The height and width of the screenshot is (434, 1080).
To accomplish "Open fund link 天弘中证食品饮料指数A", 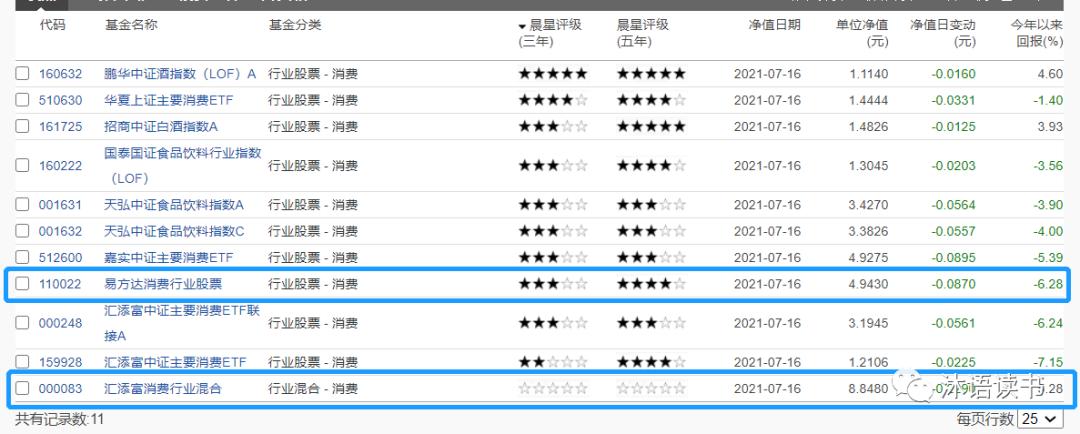I will [174, 205].
